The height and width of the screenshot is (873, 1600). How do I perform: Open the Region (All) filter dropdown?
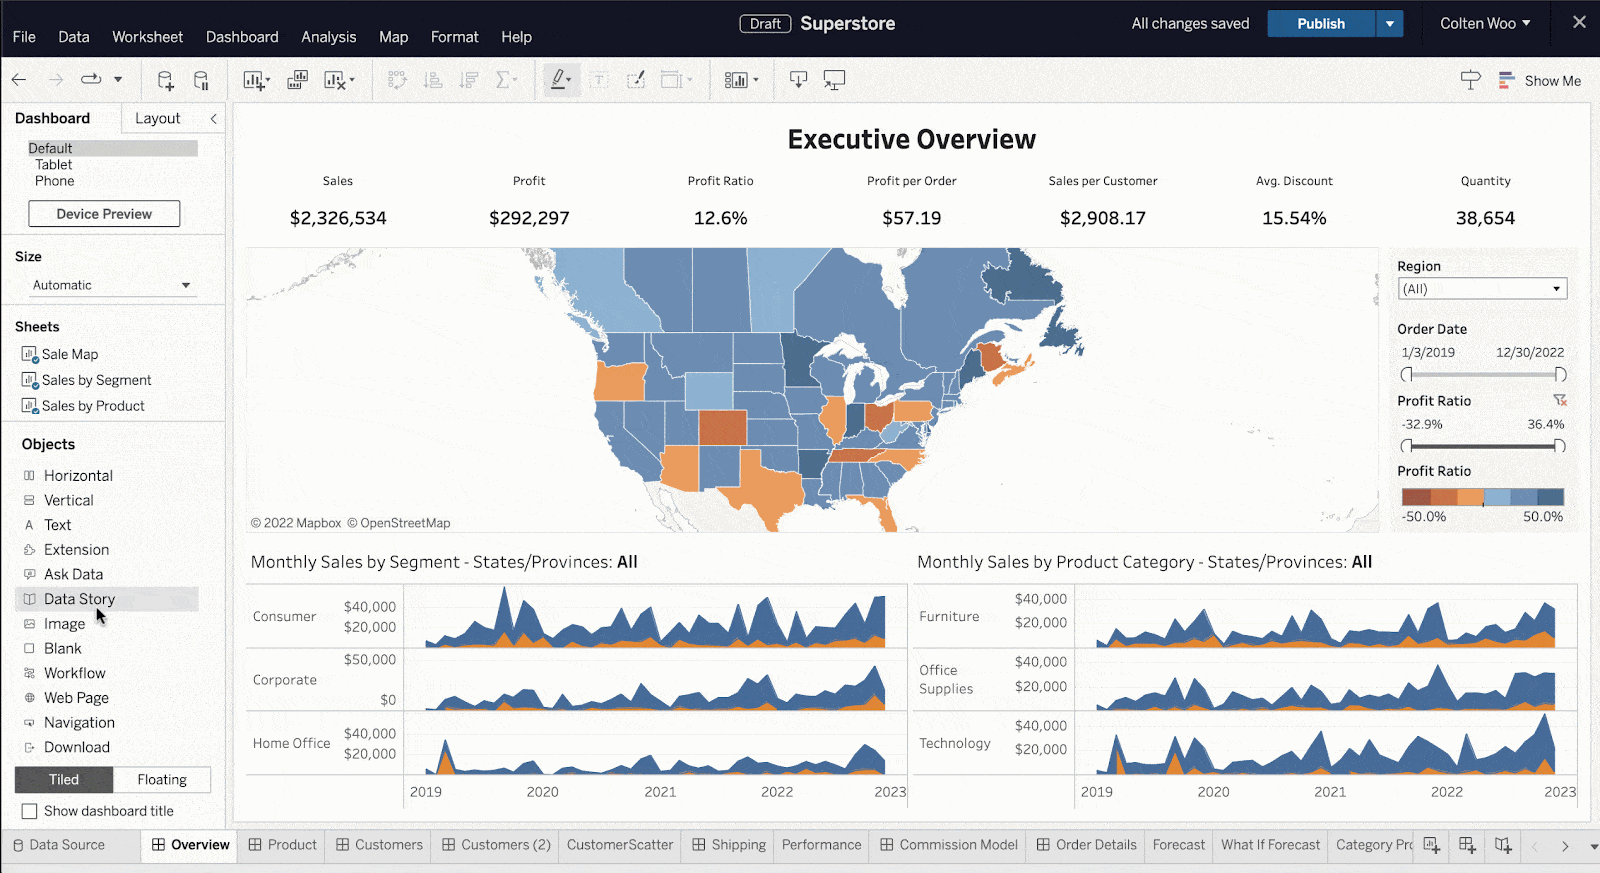[x=1482, y=289]
